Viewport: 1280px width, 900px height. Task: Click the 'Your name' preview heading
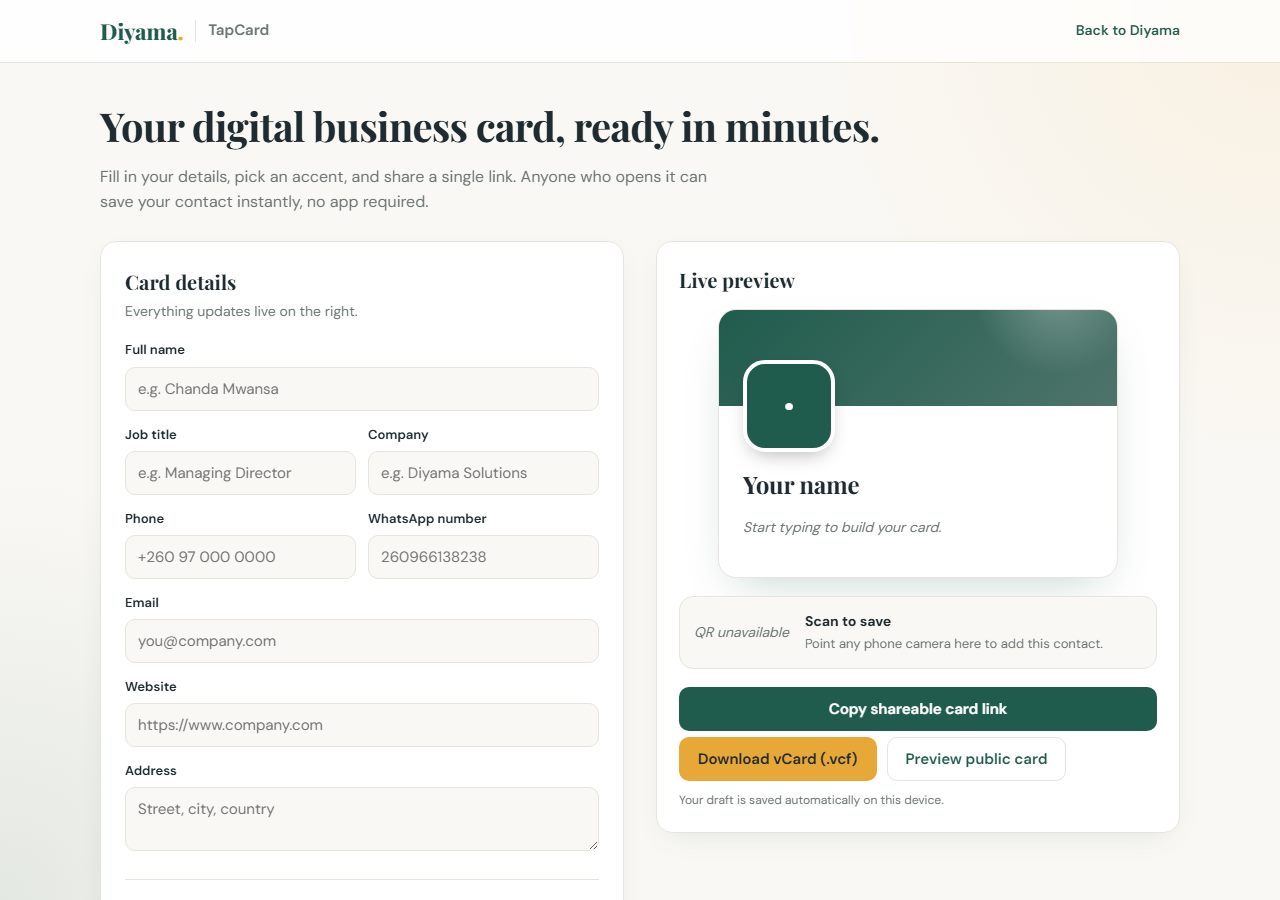[801, 486]
